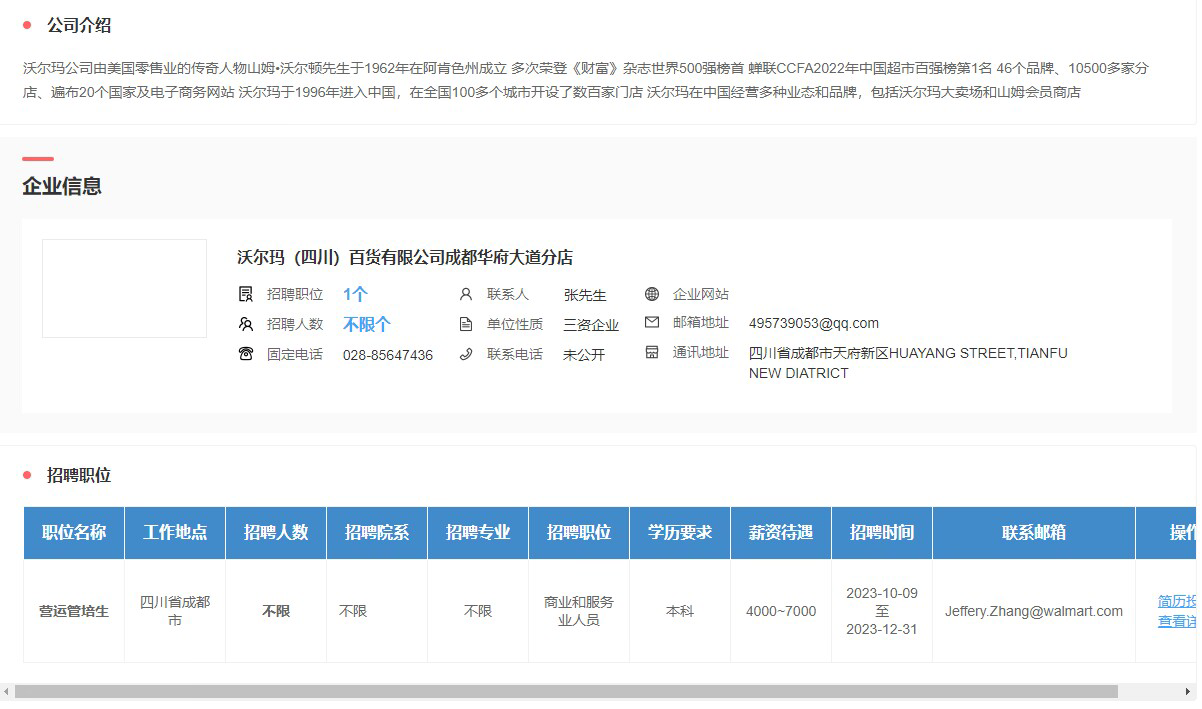This screenshot has width=1202, height=709.
Task: Click the 招聘人数 column header
Action: 276,533
